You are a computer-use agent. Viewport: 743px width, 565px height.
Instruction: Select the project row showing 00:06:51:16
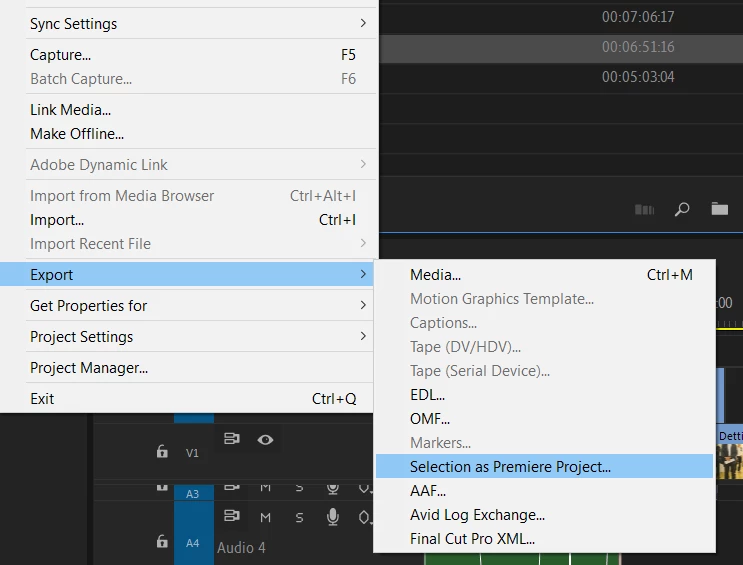pyautogui.click(x=561, y=47)
